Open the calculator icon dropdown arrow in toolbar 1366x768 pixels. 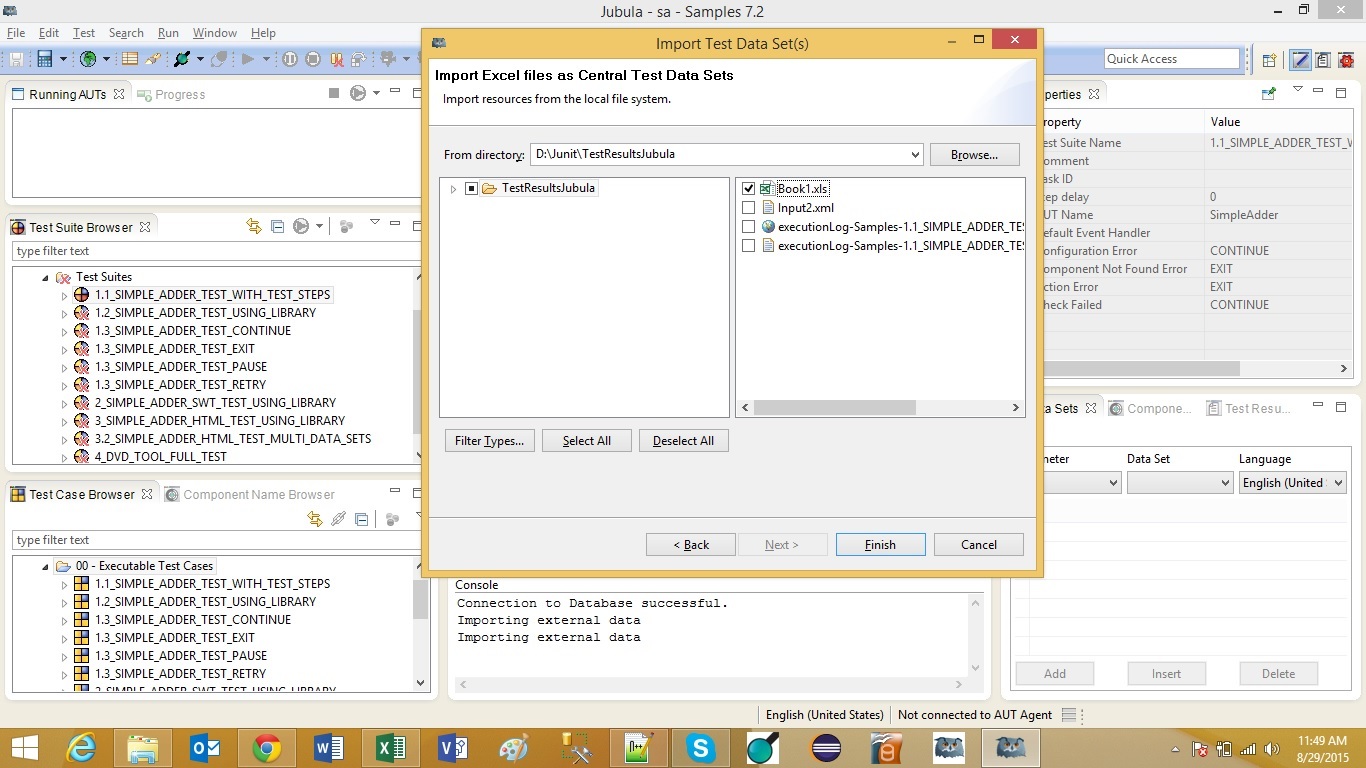click(63, 59)
